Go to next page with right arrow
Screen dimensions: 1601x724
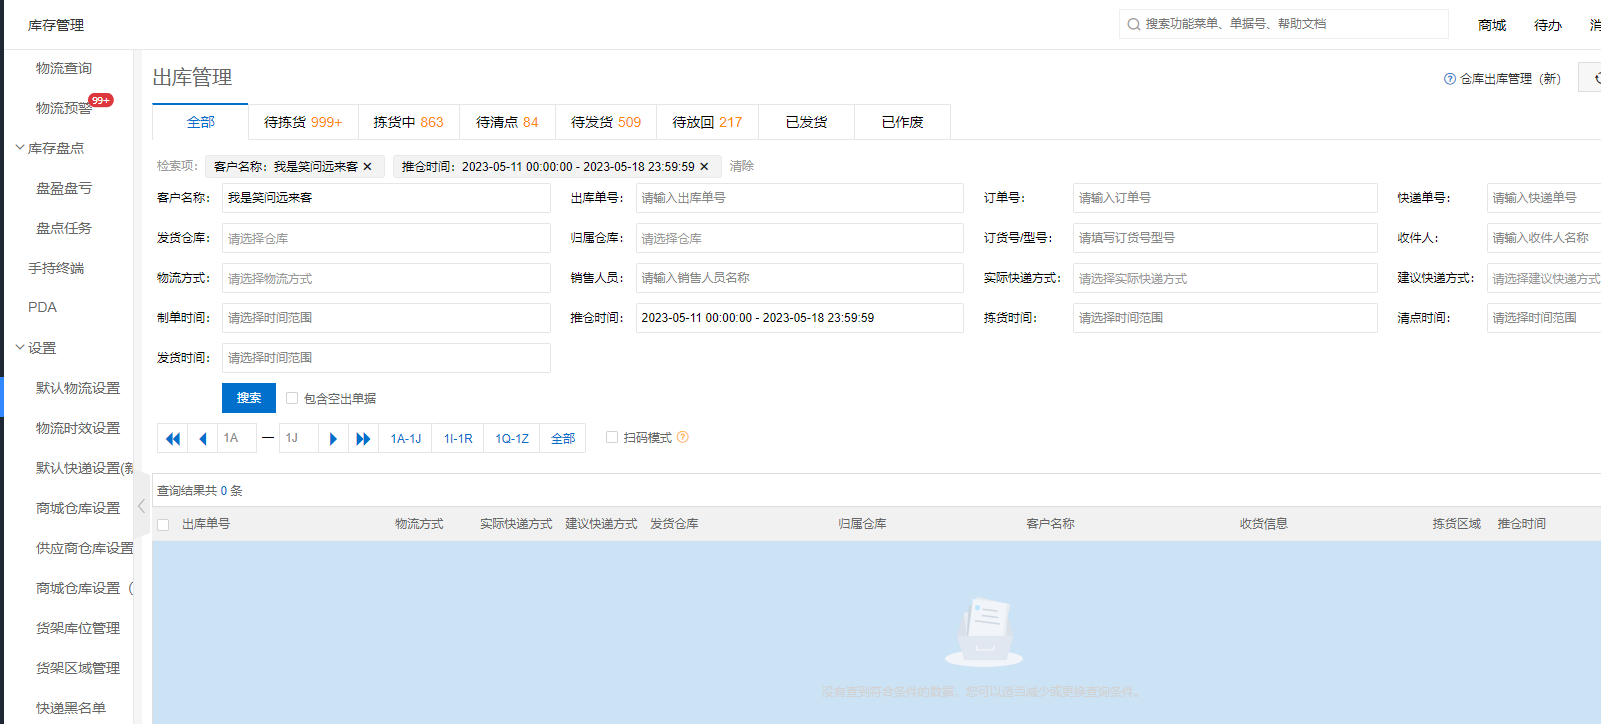pos(334,438)
